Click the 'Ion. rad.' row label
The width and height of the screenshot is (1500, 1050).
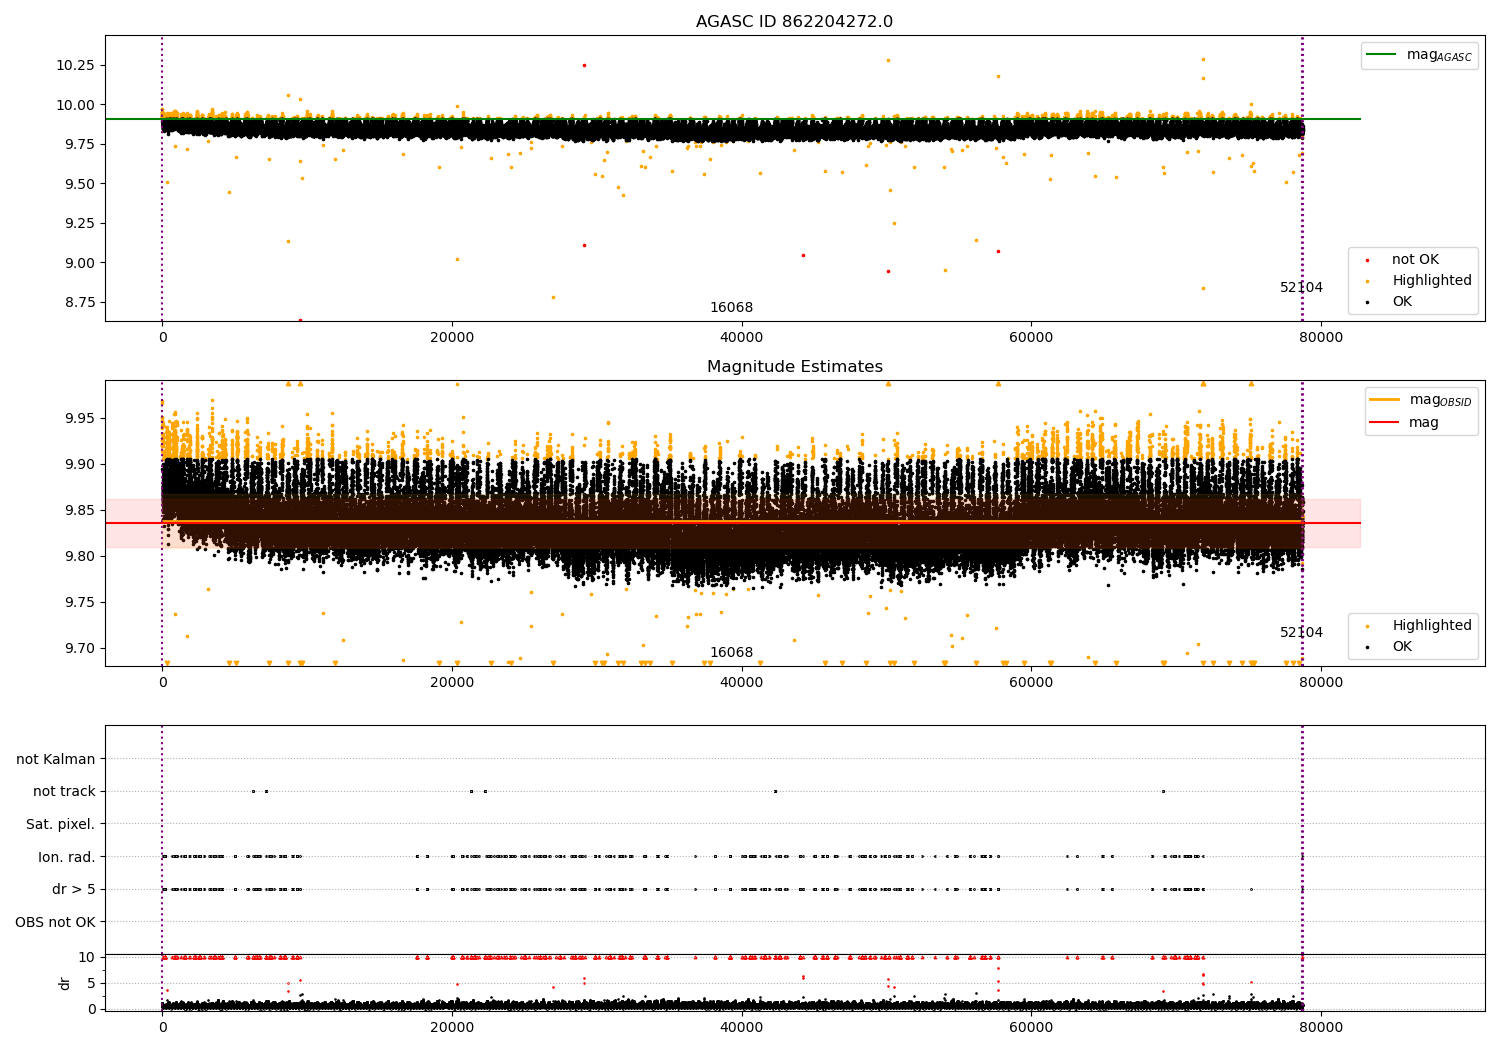coord(67,857)
